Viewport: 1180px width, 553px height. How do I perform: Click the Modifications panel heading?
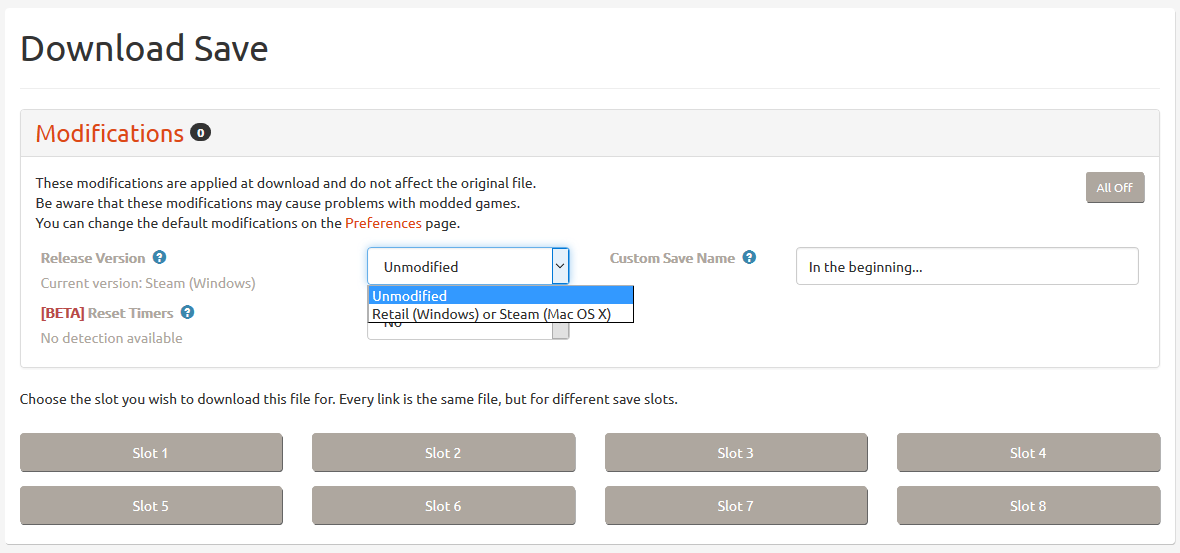pos(110,134)
